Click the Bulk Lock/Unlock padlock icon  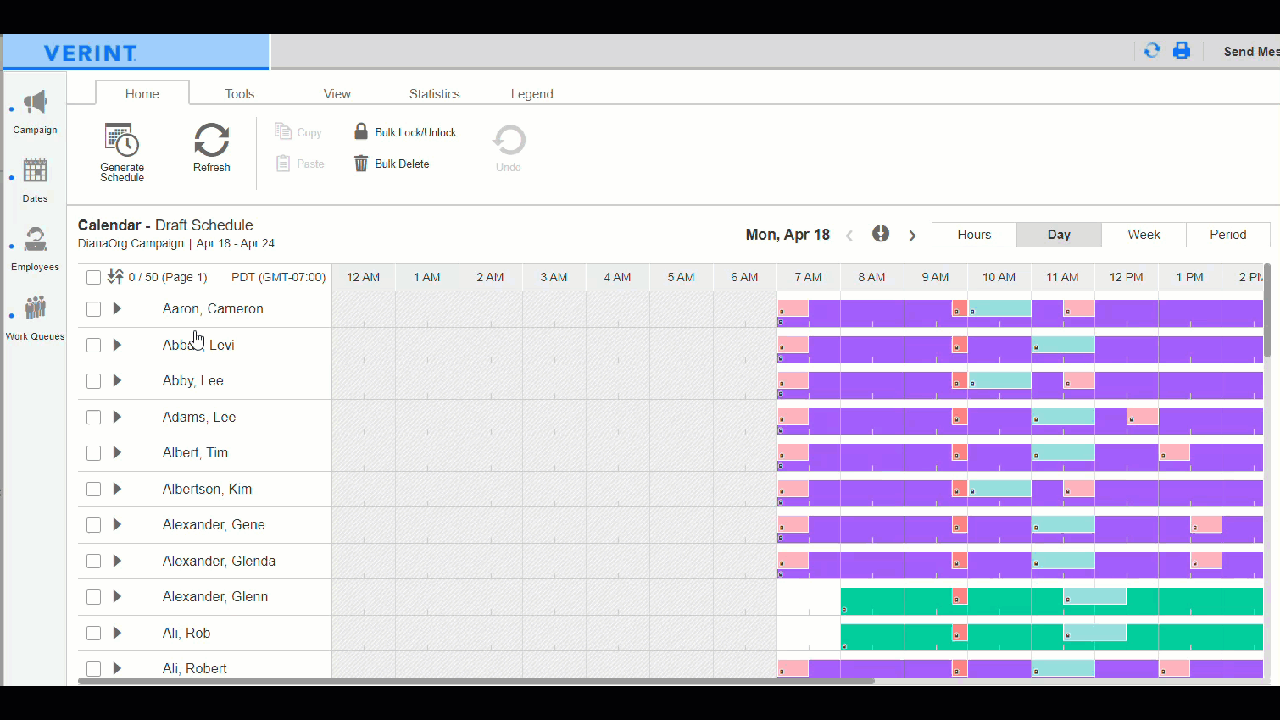(x=361, y=131)
